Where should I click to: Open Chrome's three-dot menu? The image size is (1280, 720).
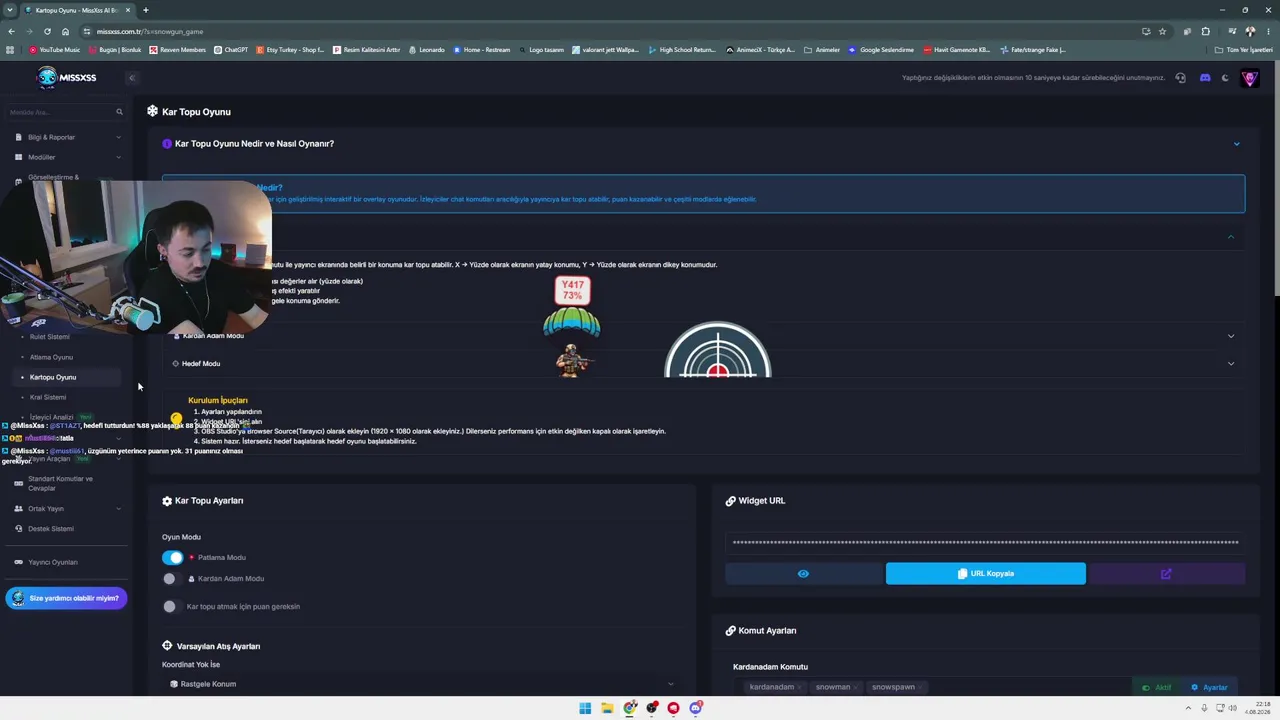click(x=1269, y=31)
